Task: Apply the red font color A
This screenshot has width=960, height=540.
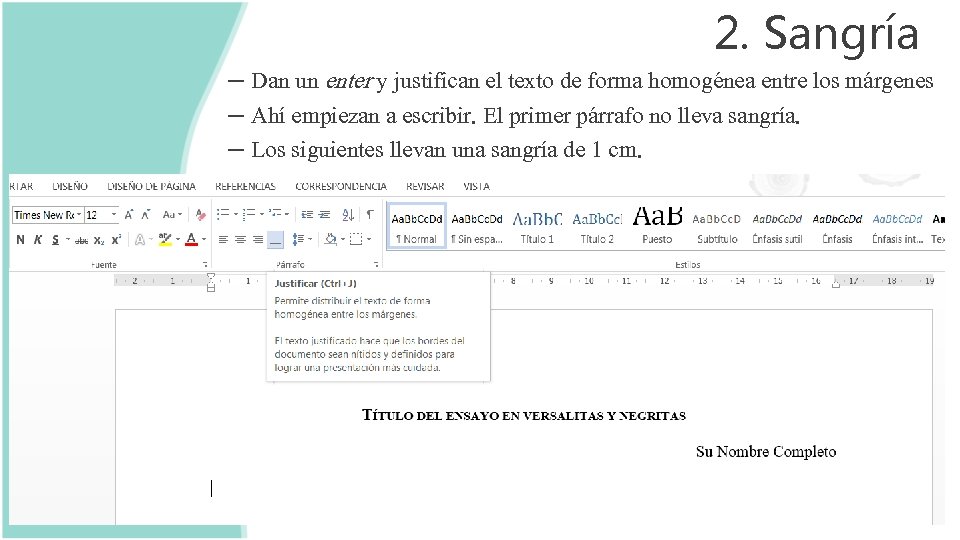Action: pos(192,239)
